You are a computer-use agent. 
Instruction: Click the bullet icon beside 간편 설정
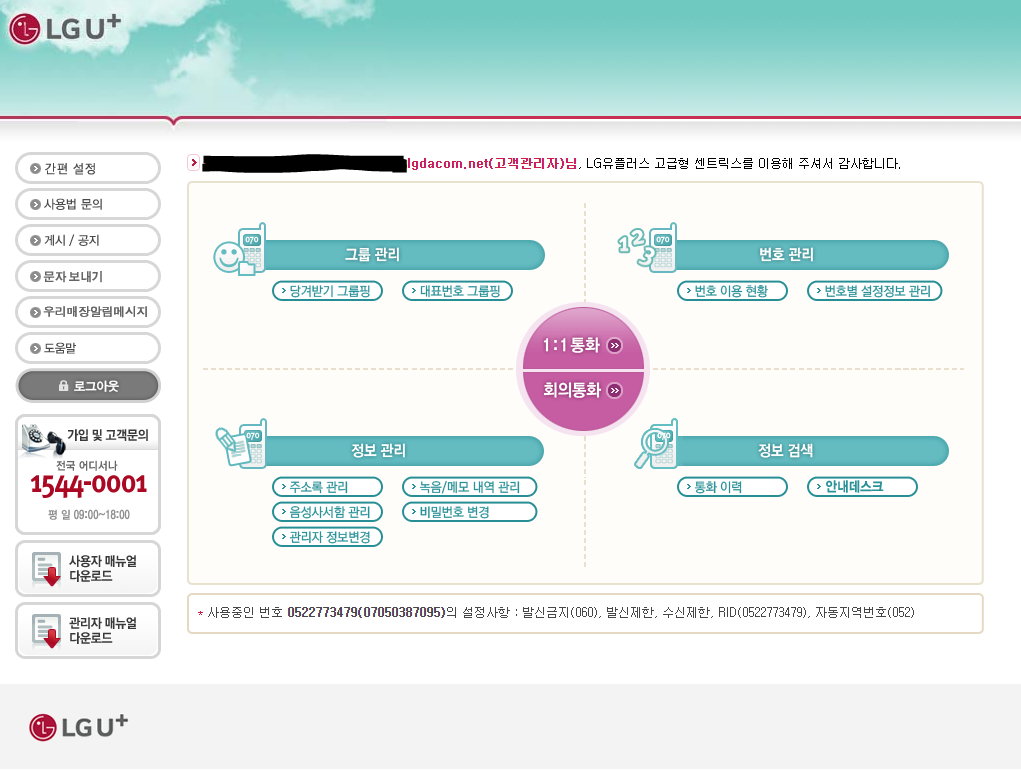click(36, 169)
